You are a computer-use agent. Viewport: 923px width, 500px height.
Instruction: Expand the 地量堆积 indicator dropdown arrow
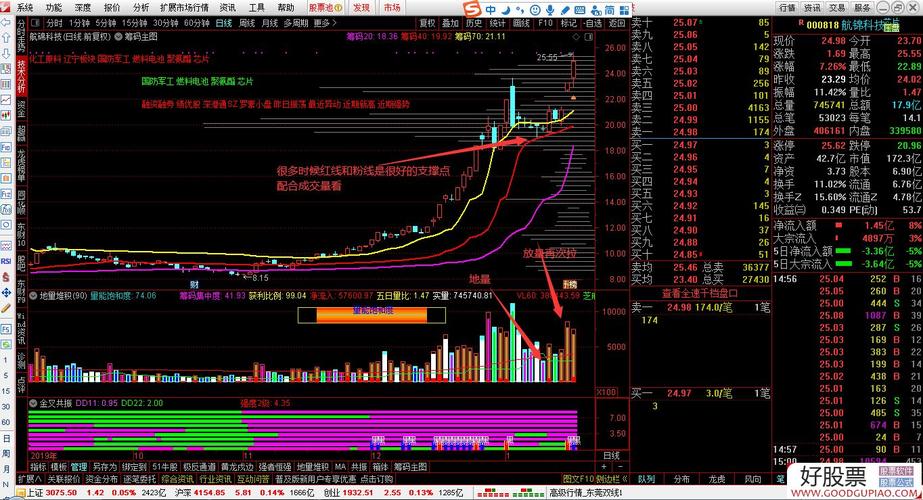[x=33, y=296]
